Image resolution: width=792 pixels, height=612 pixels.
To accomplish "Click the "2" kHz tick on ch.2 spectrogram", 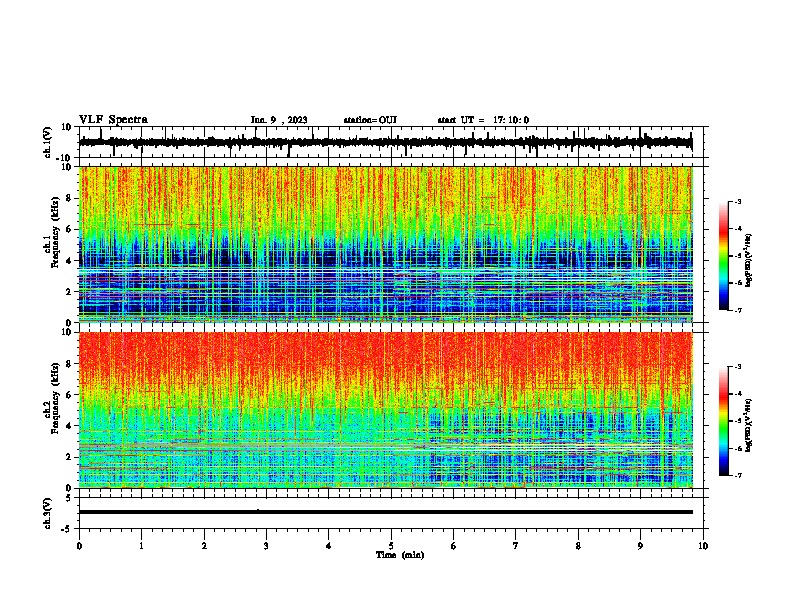I will (70, 457).
